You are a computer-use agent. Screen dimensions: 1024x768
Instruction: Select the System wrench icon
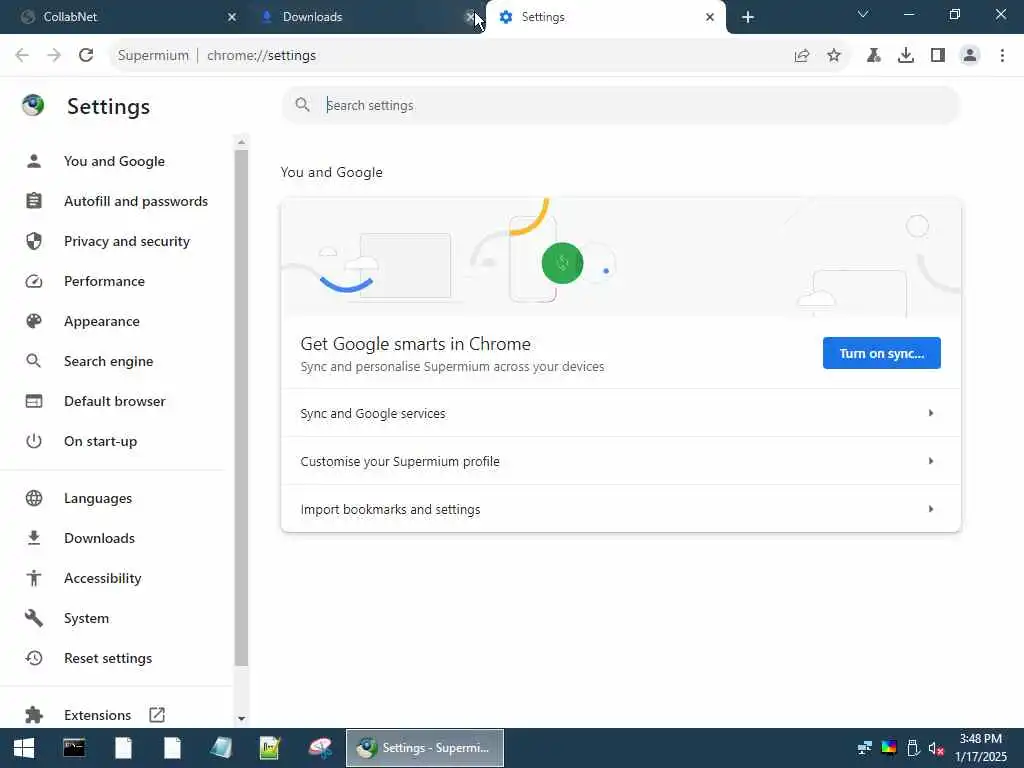pyautogui.click(x=34, y=618)
